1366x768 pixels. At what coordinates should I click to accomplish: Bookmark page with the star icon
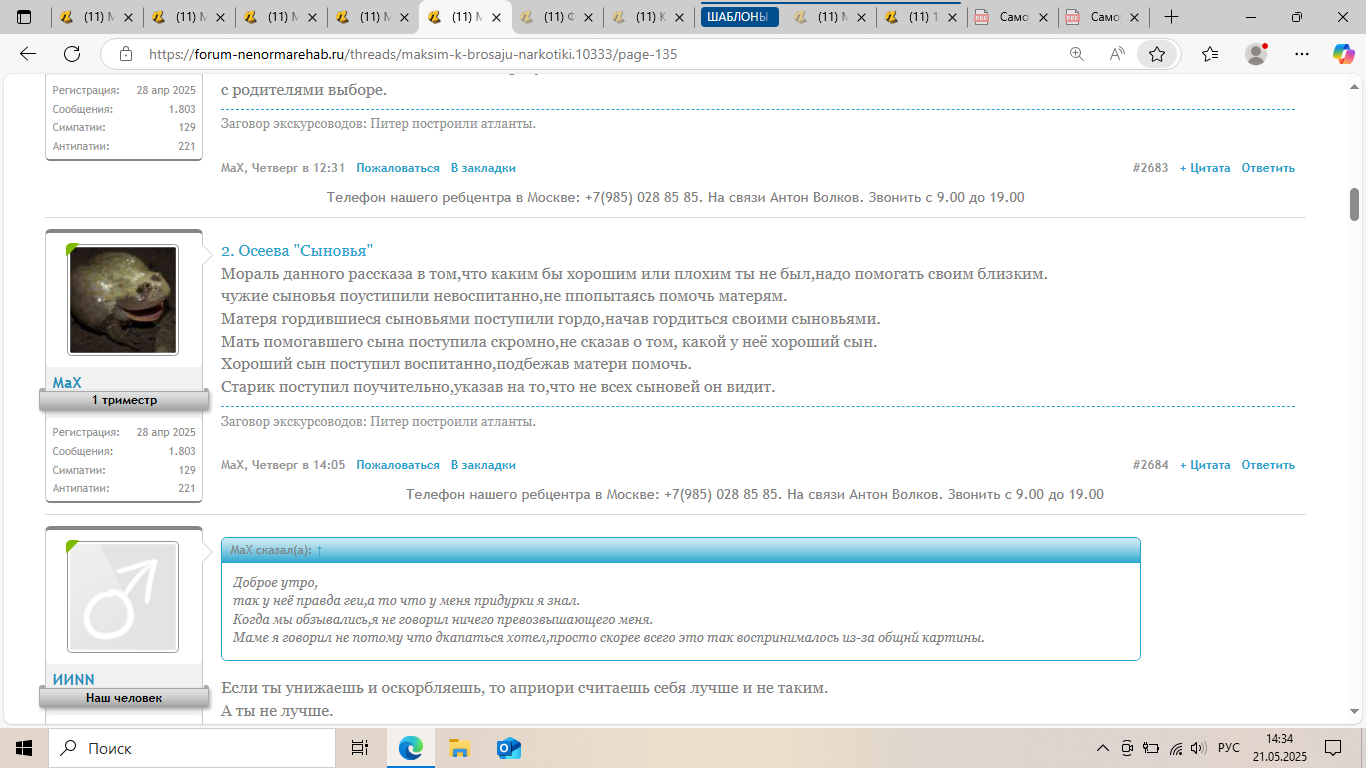click(1157, 54)
